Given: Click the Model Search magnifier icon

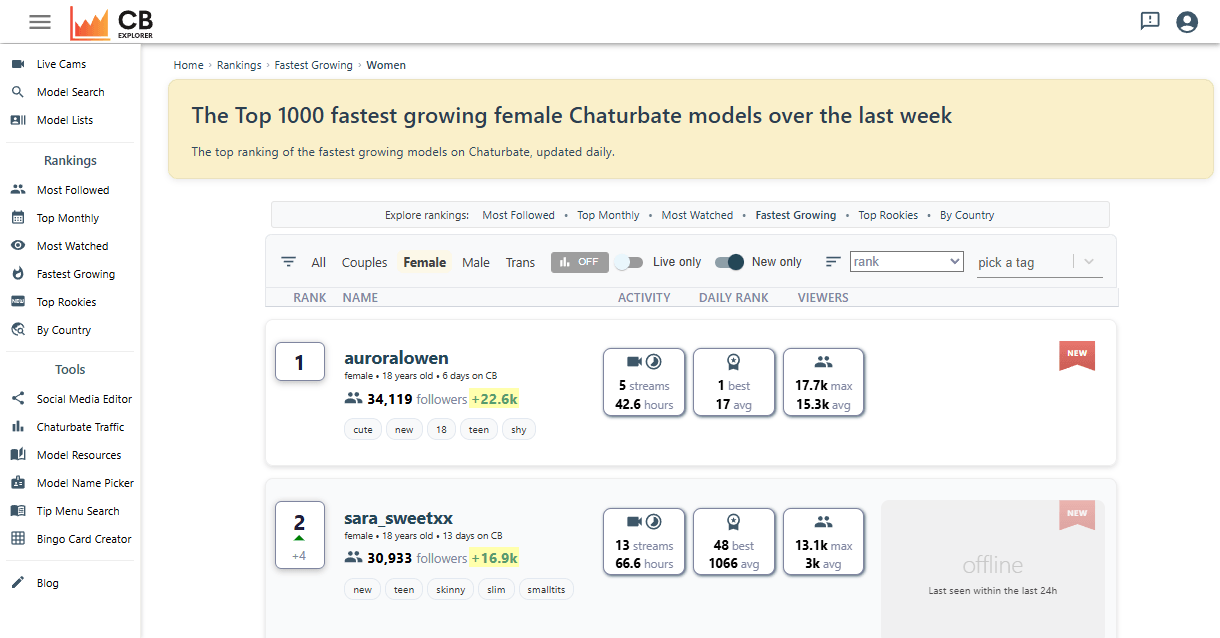Looking at the screenshot, I should (17, 92).
